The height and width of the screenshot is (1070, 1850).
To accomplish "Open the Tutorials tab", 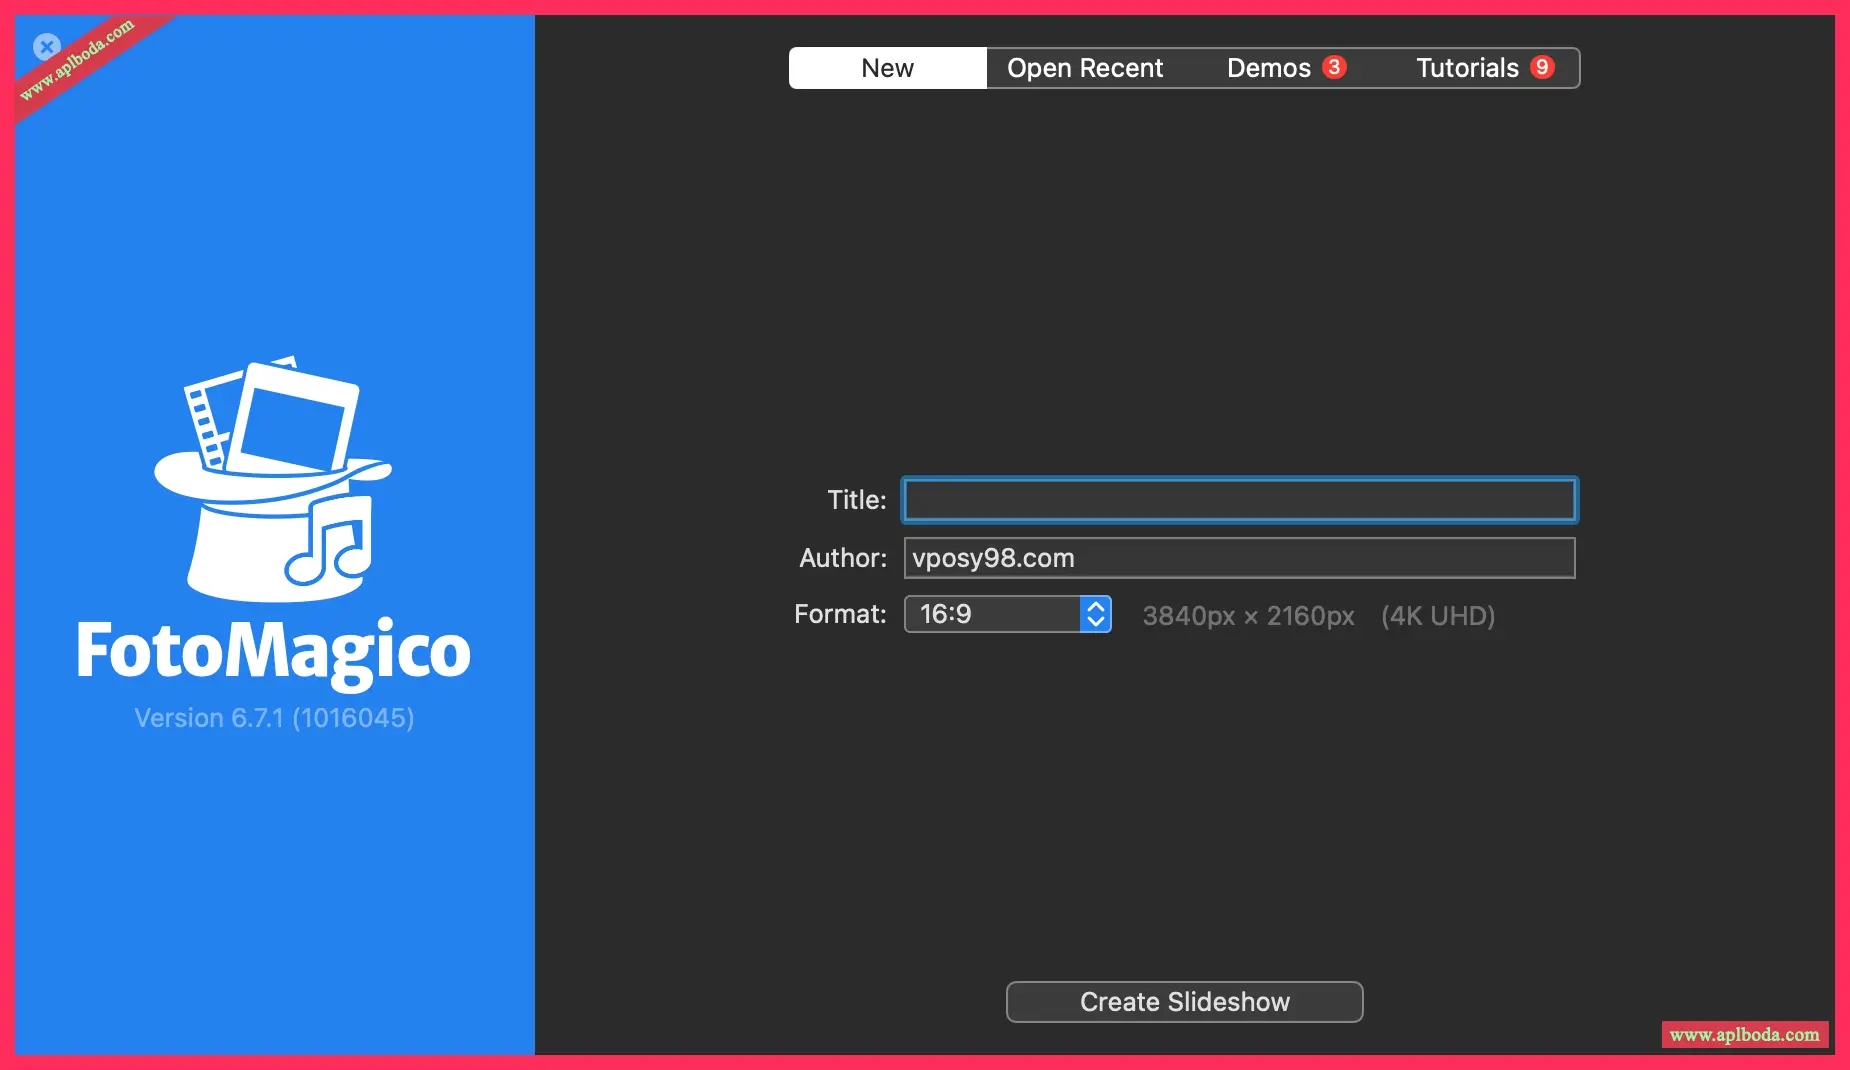I will (x=1466, y=68).
